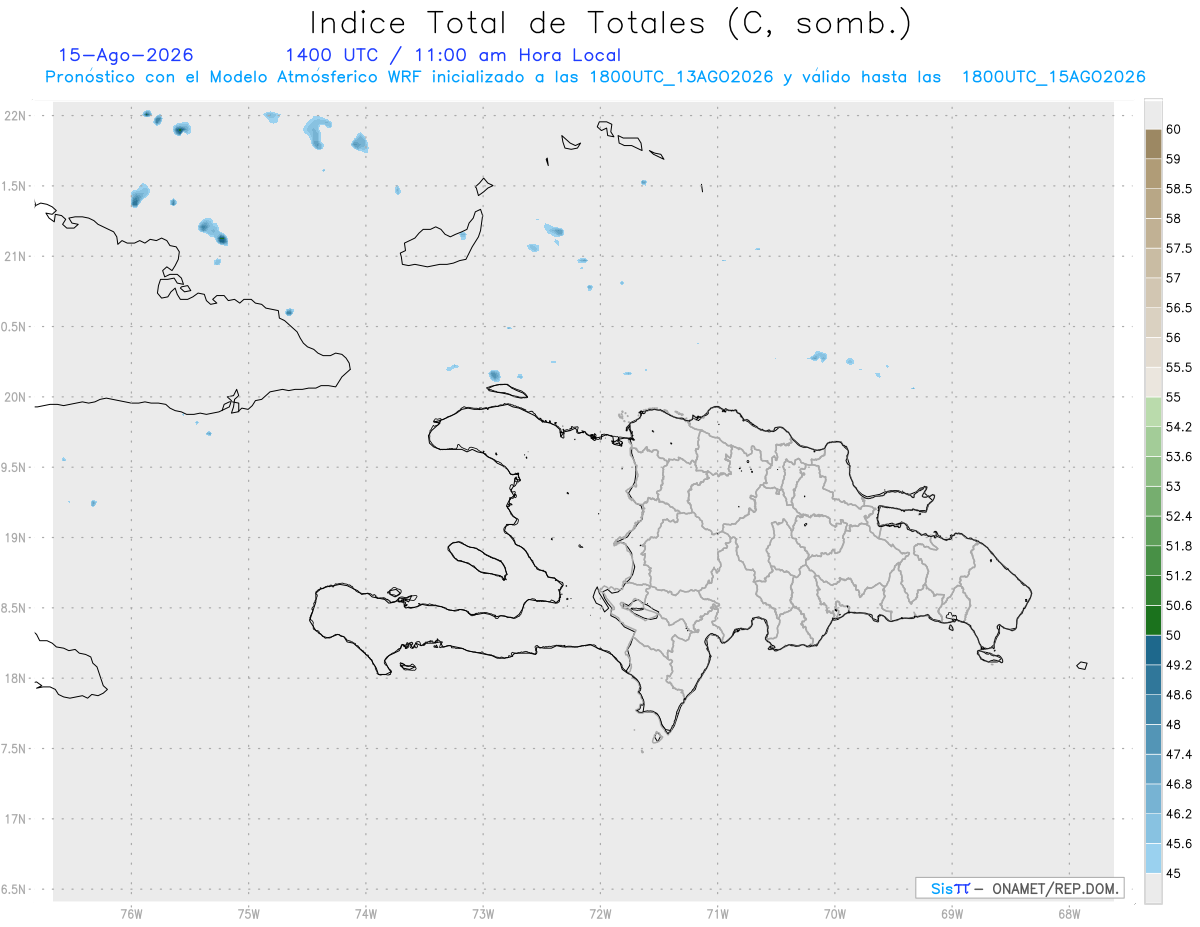Click colorbar value "45"

pos(1173,874)
